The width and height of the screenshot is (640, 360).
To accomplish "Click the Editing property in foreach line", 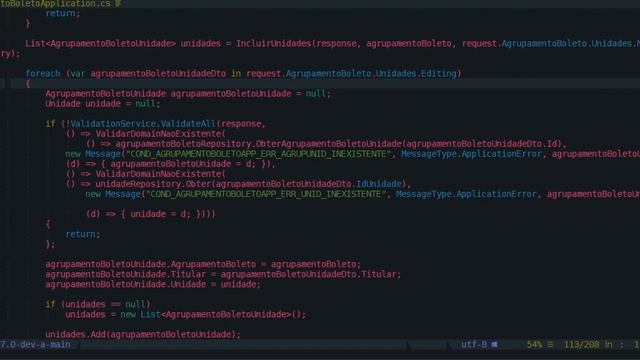I will (439, 74).
